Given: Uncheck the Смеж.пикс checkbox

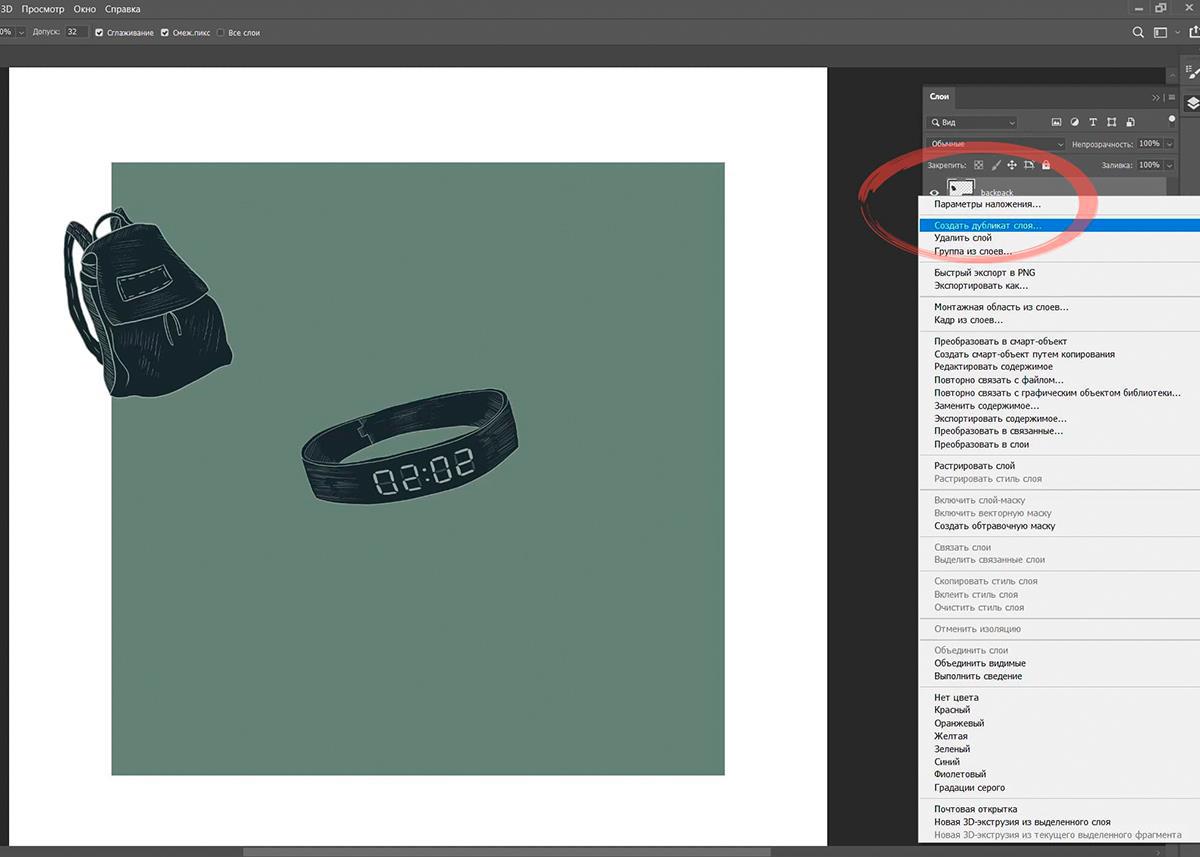Looking at the screenshot, I should [x=165, y=33].
